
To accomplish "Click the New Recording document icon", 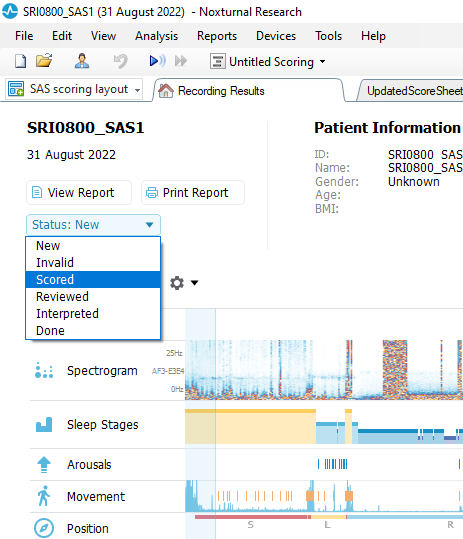I will pyautogui.click(x=20, y=62).
